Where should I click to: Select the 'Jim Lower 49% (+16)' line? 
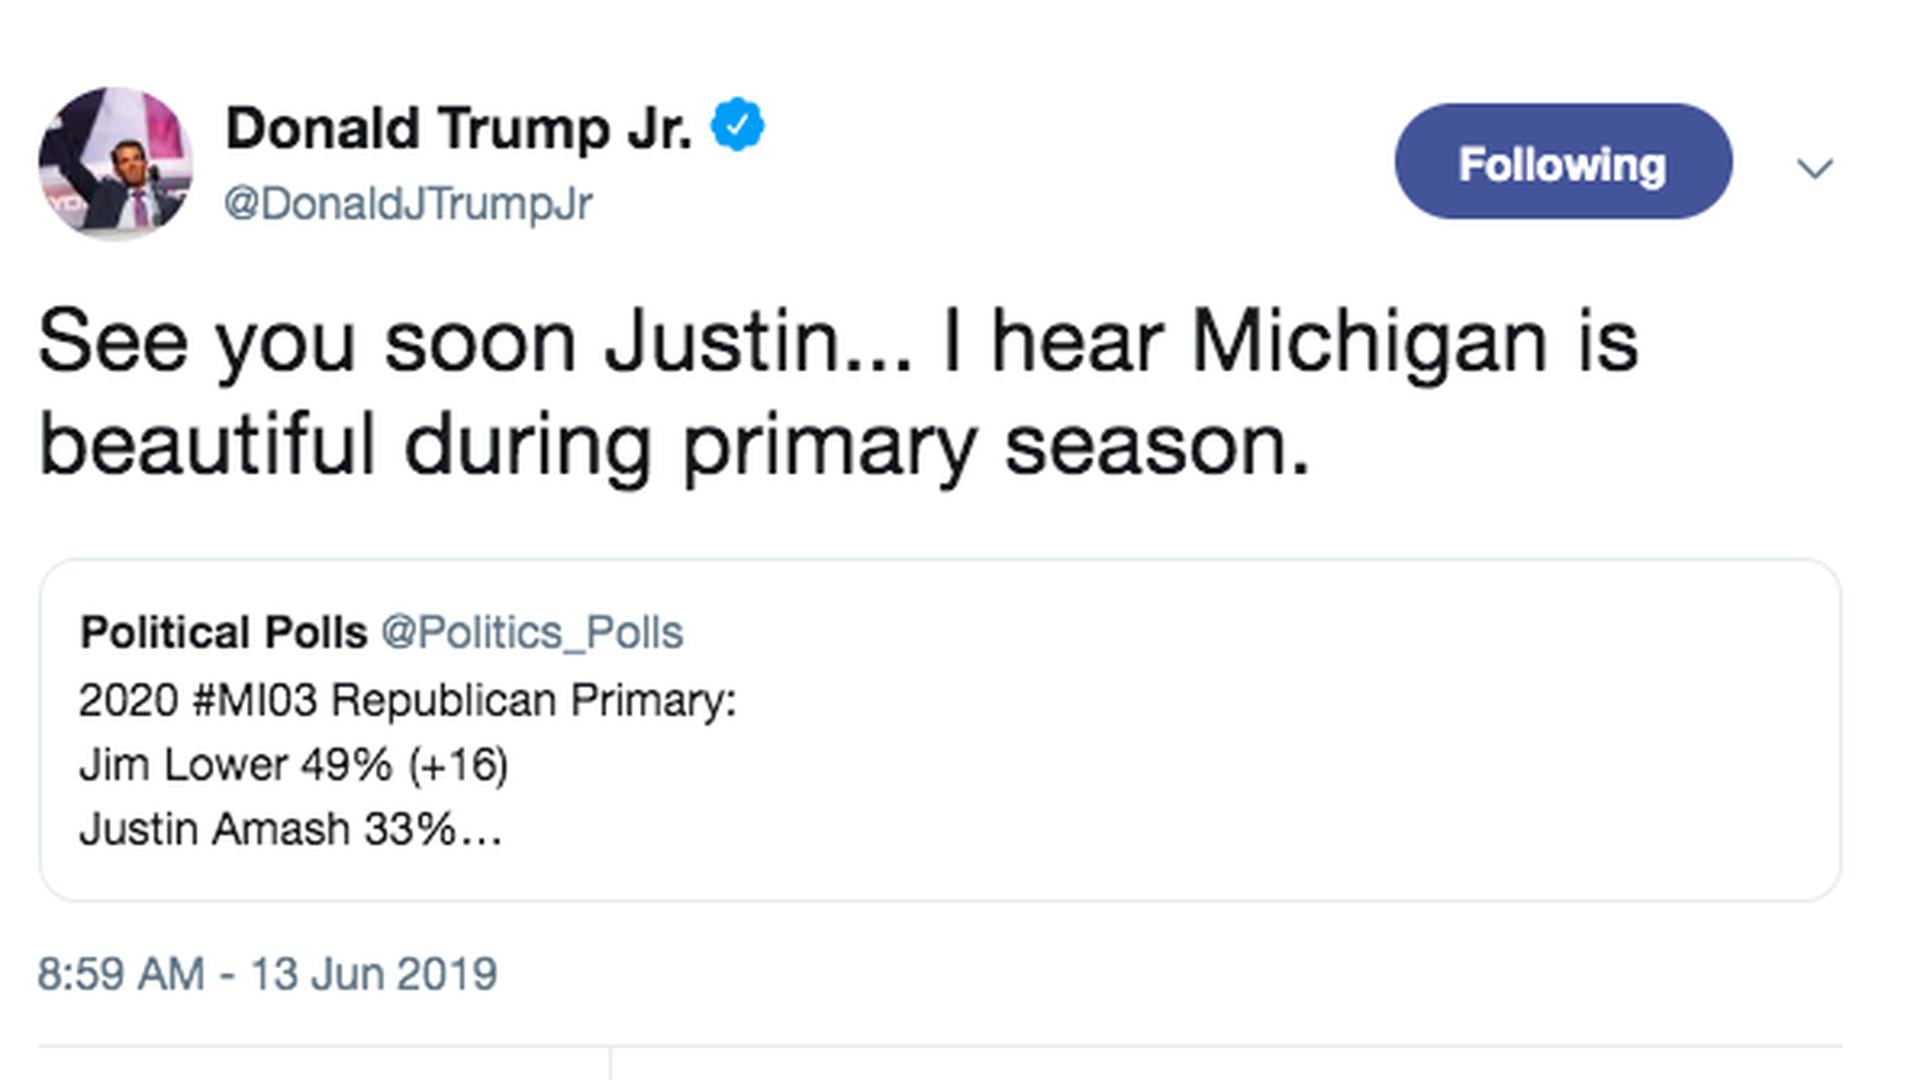click(294, 765)
